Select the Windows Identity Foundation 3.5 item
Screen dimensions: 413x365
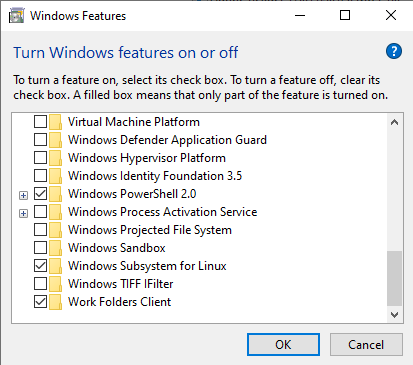pyautogui.click(x=155, y=176)
